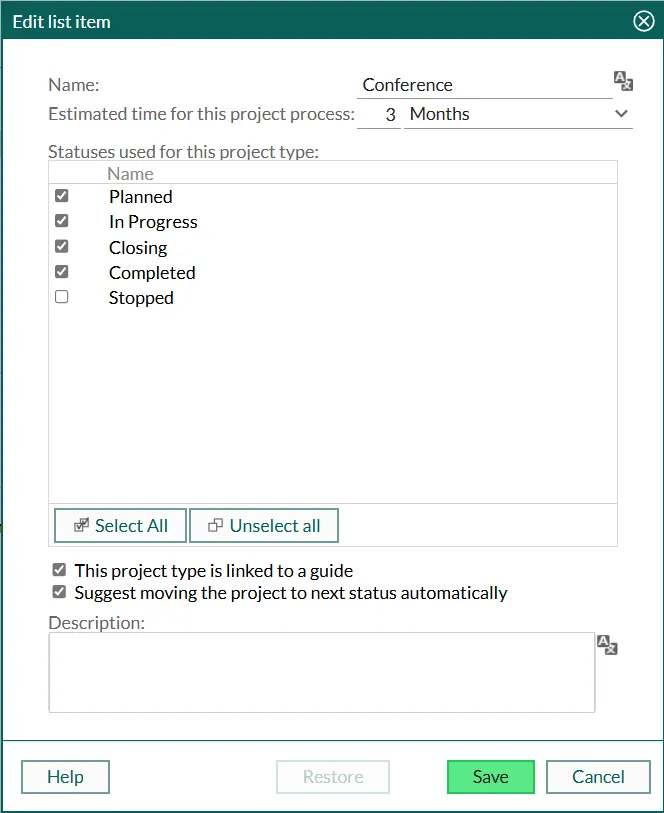This screenshot has height=813, width=664.
Task: Enable the Stopped status checkbox
Action: (x=62, y=297)
